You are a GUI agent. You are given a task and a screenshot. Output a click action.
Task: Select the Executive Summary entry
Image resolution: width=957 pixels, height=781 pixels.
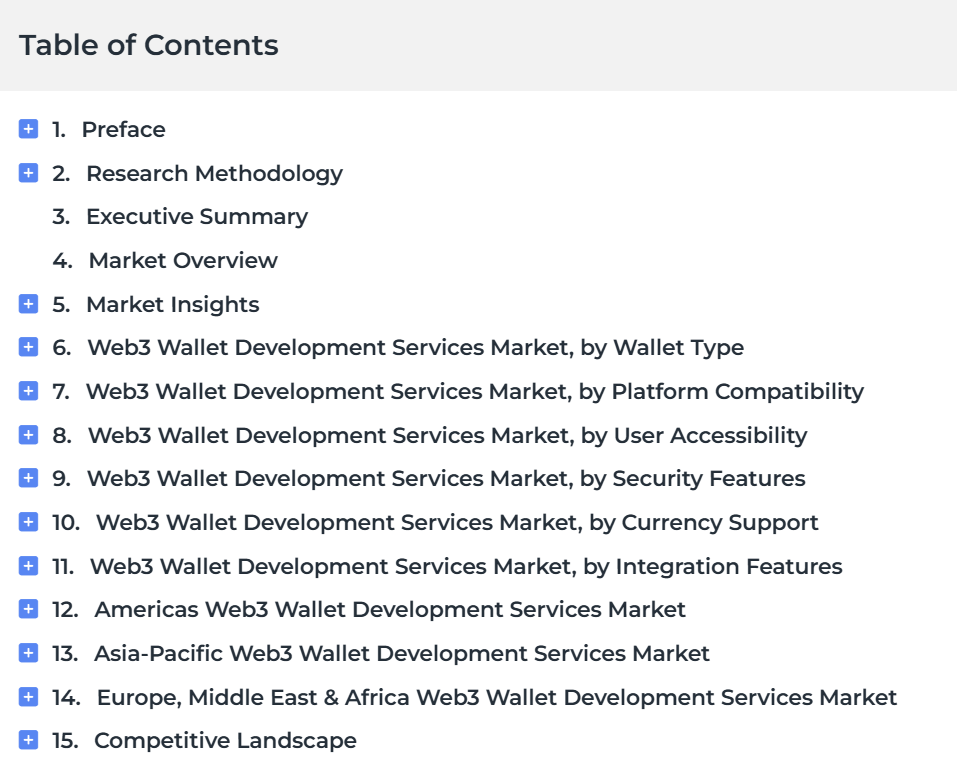(196, 217)
